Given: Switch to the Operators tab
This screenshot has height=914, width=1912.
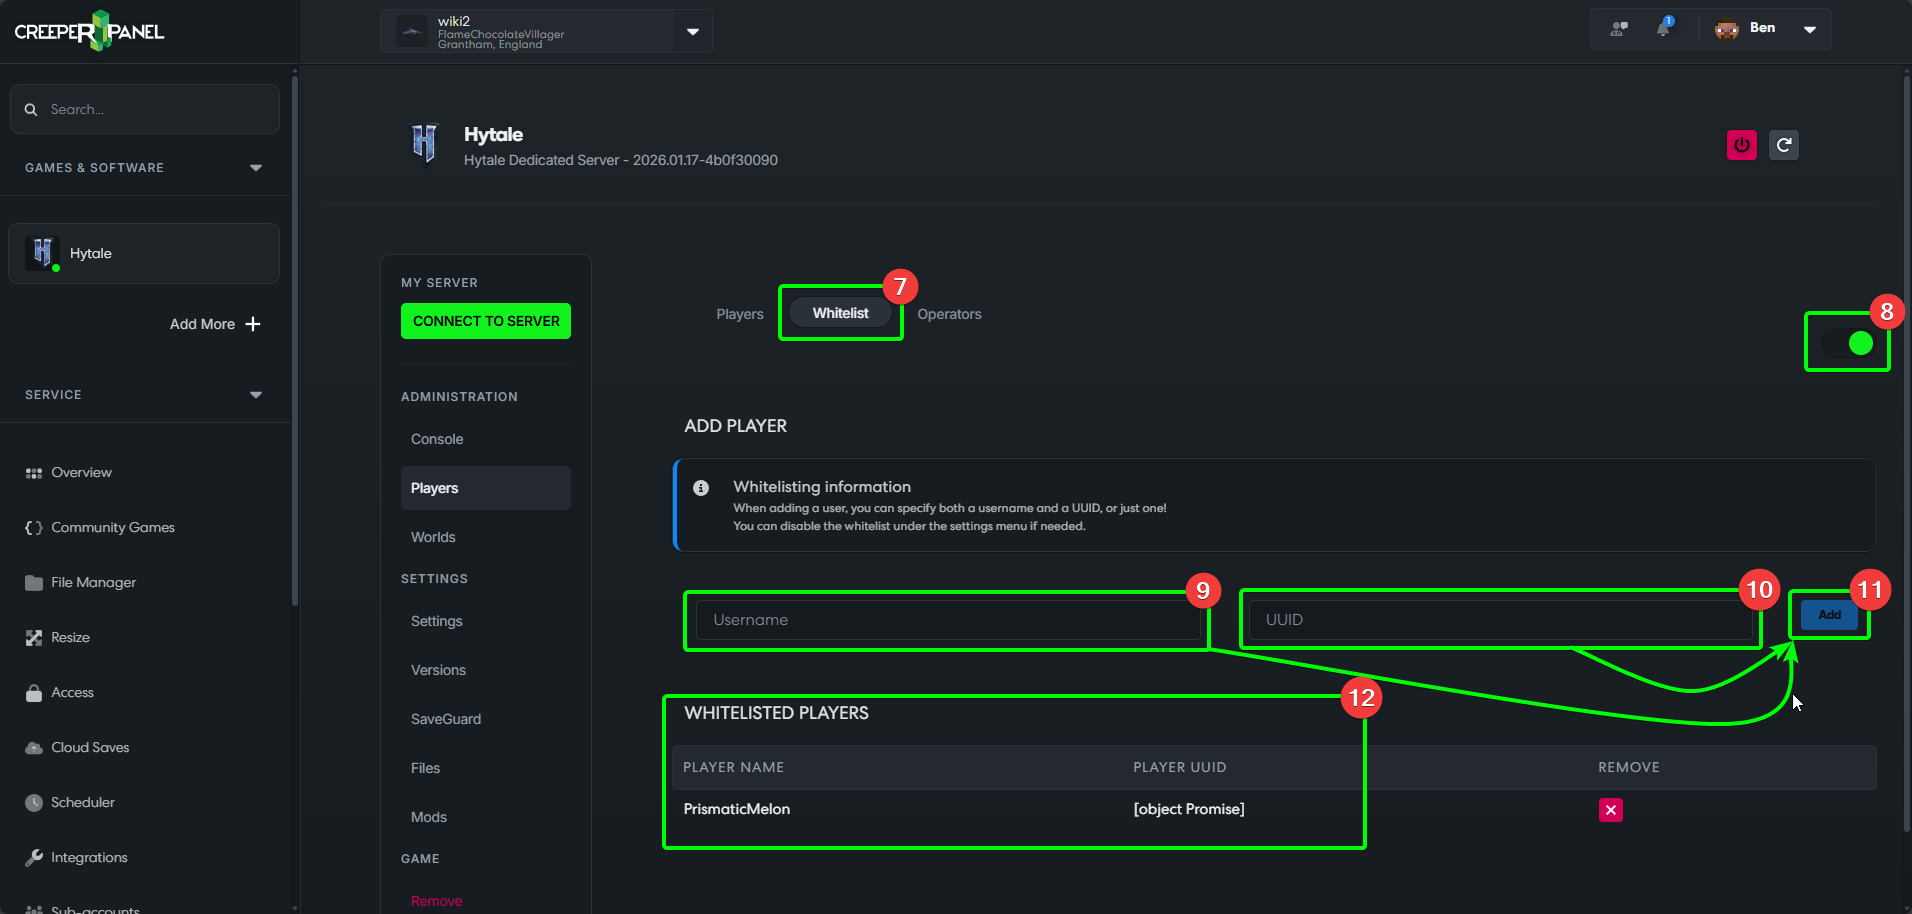Looking at the screenshot, I should click(x=949, y=314).
